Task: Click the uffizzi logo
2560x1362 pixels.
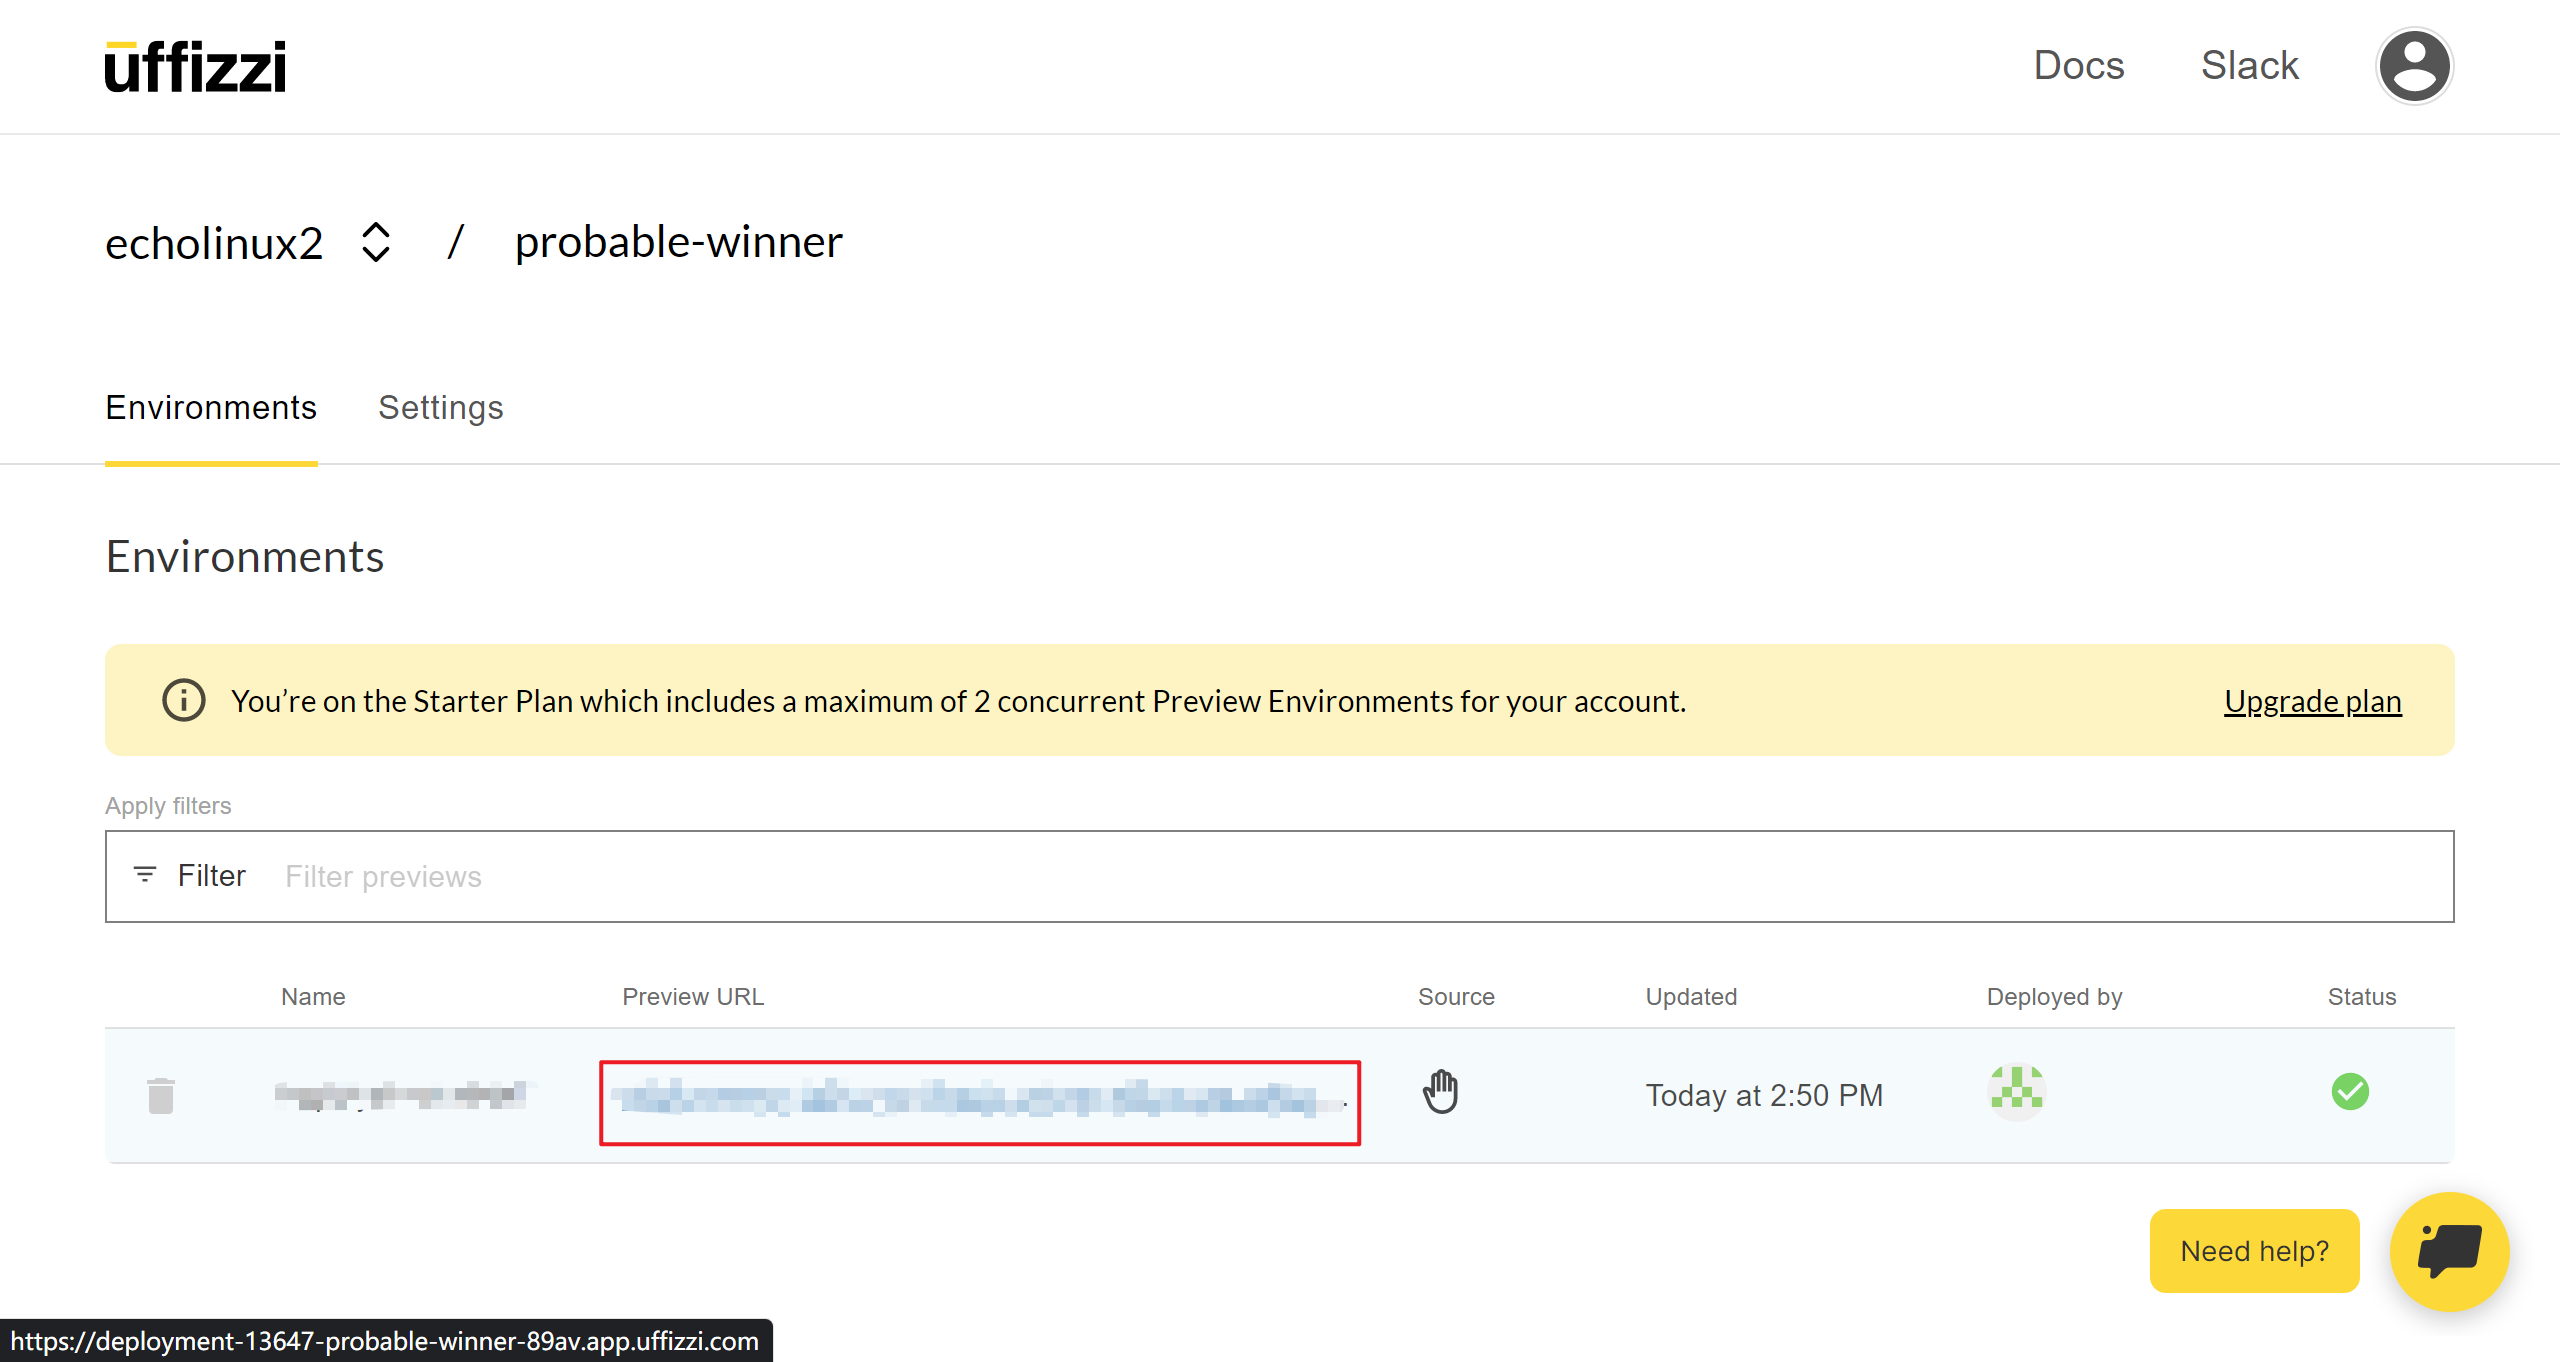Action: pyautogui.click(x=196, y=67)
